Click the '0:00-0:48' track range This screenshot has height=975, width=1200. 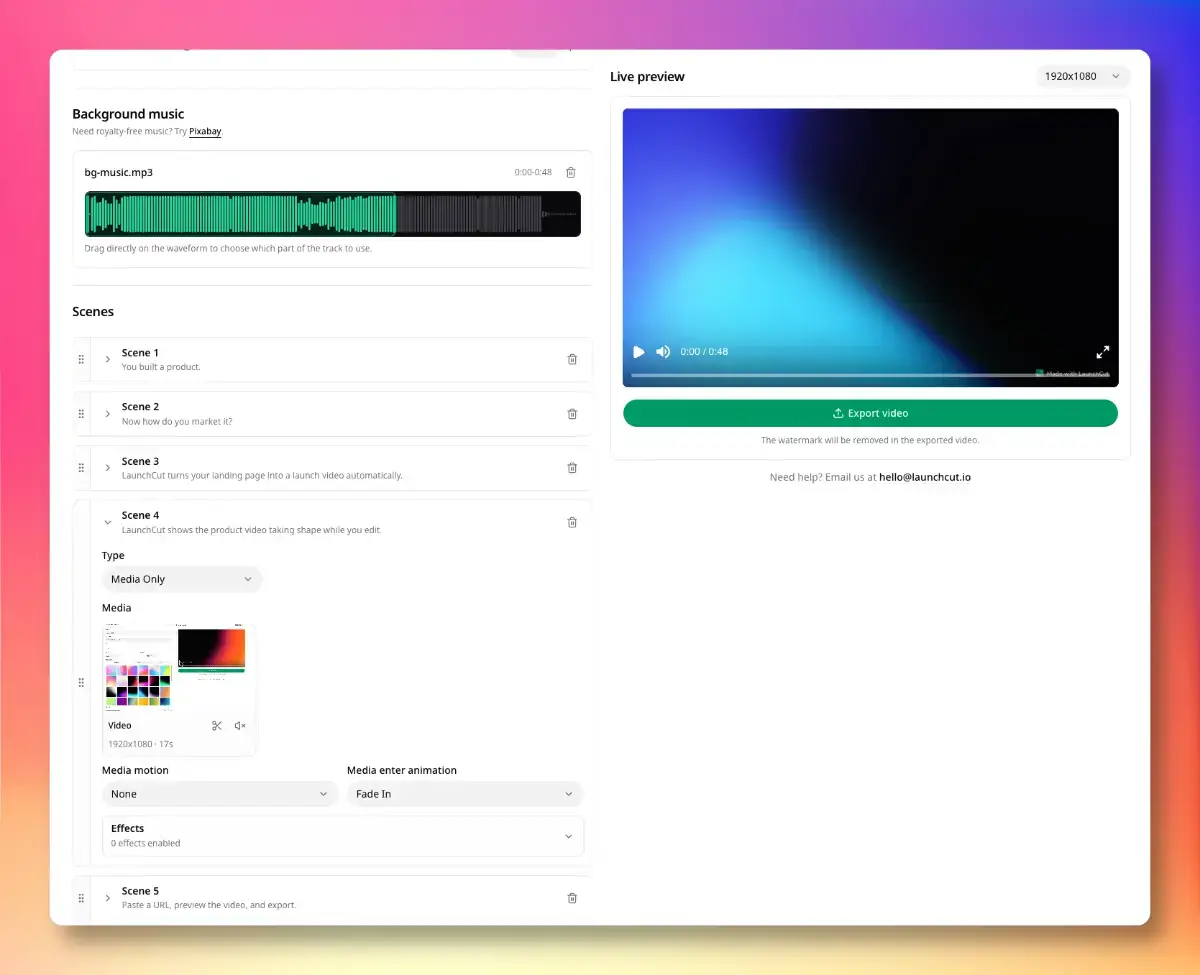point(533,172)
